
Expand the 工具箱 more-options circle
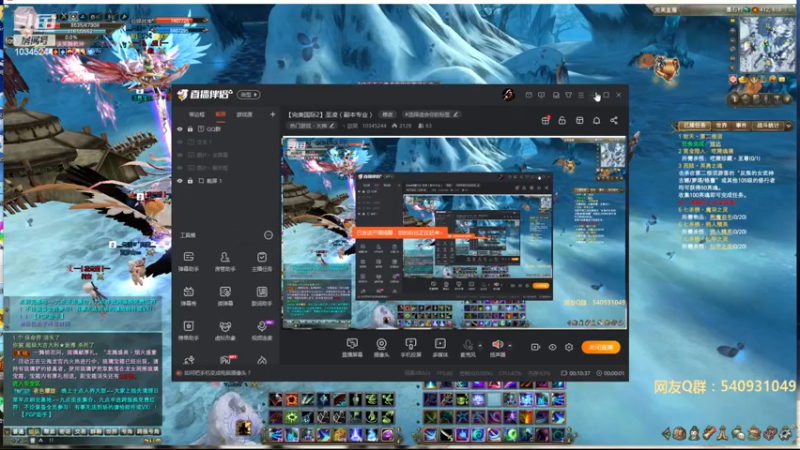(x=268, y=235)
